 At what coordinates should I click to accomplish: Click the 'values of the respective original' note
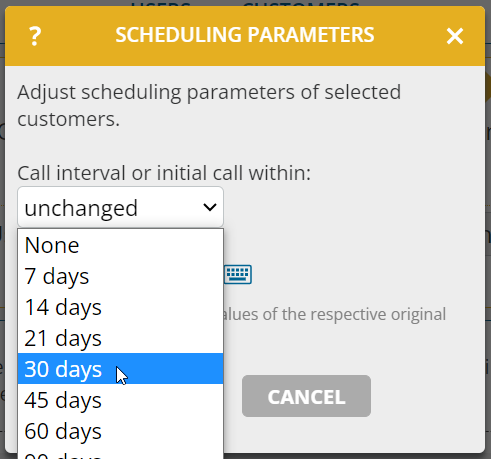tap(335, 314)
